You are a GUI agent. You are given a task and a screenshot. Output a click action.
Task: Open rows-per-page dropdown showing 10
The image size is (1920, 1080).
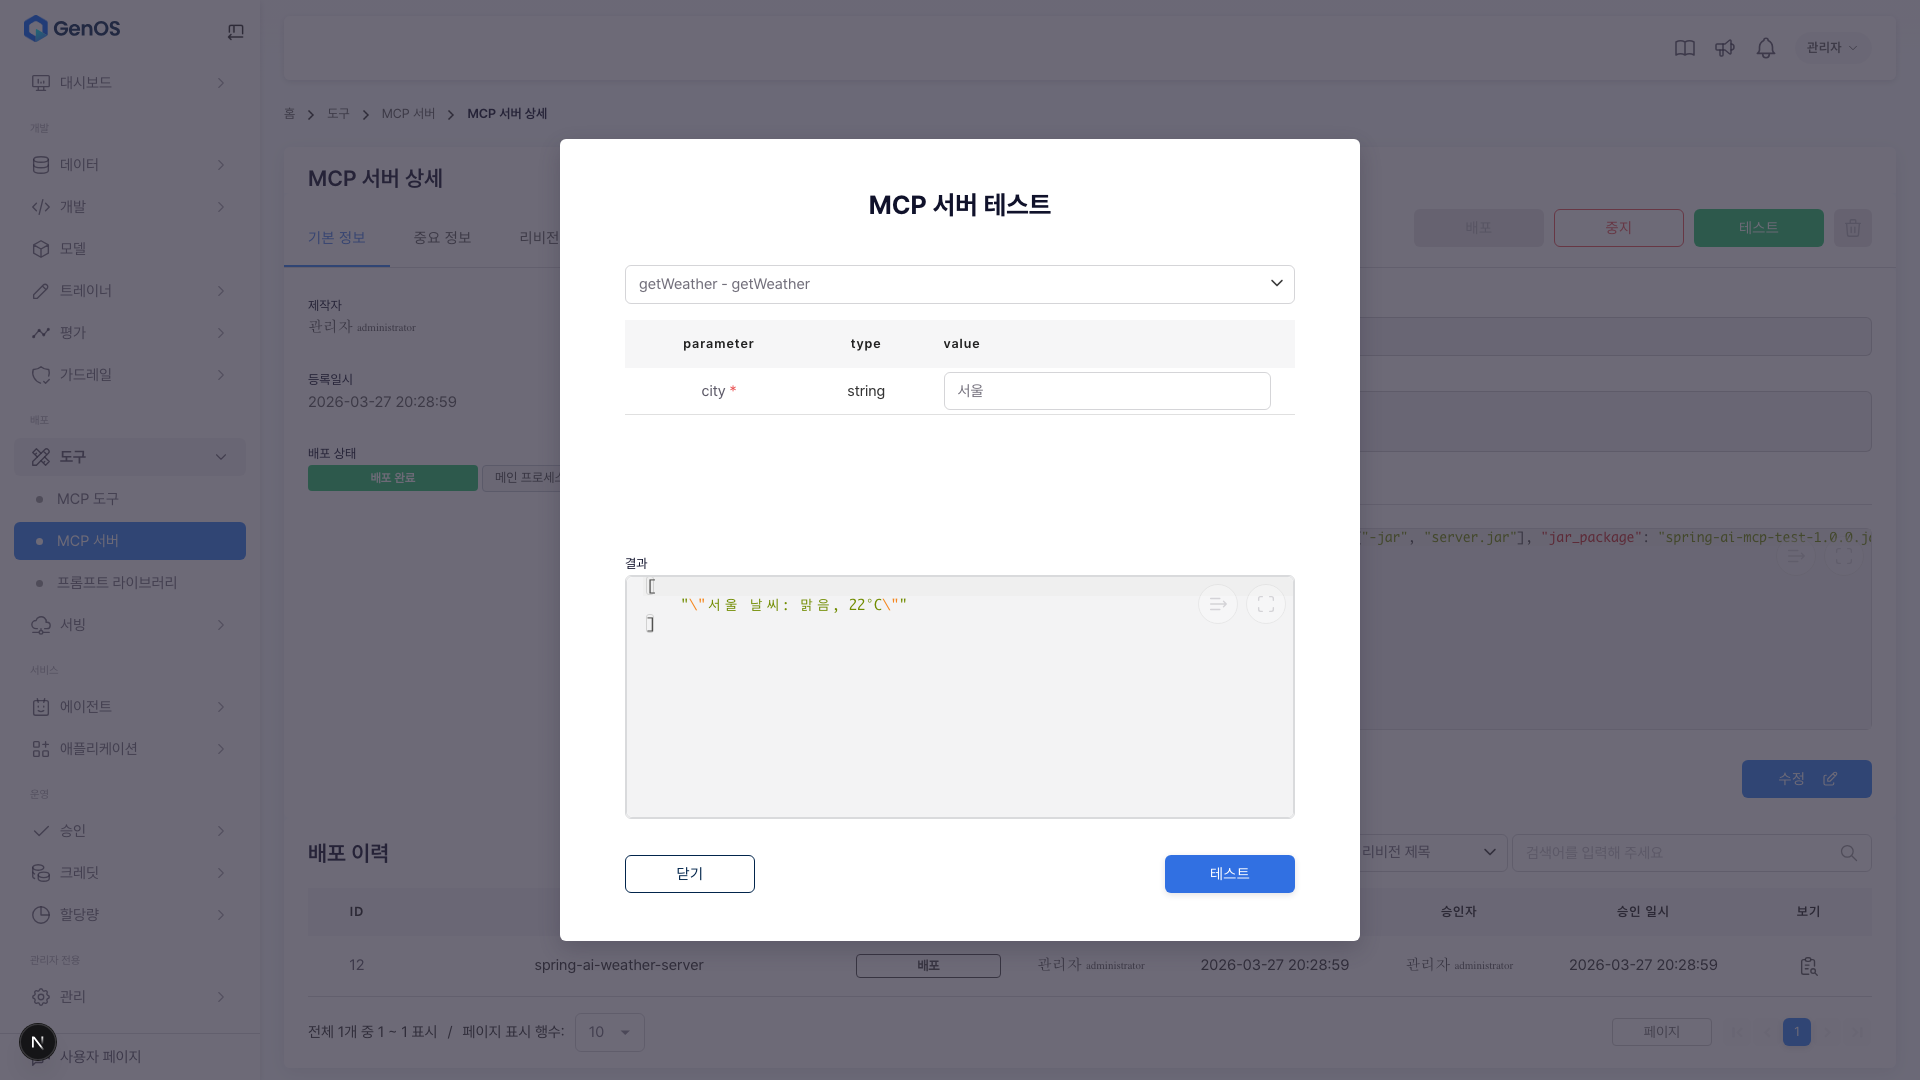(609, 1032)
